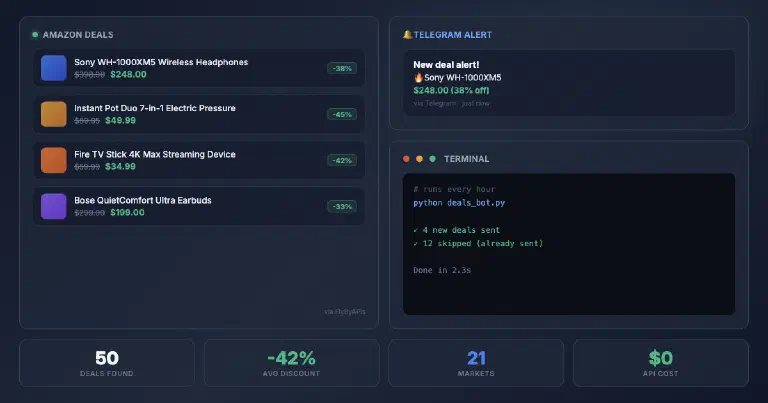Click the yellow terminal window dot
This screenshot has height=403, width=768.
coord(419,159)
